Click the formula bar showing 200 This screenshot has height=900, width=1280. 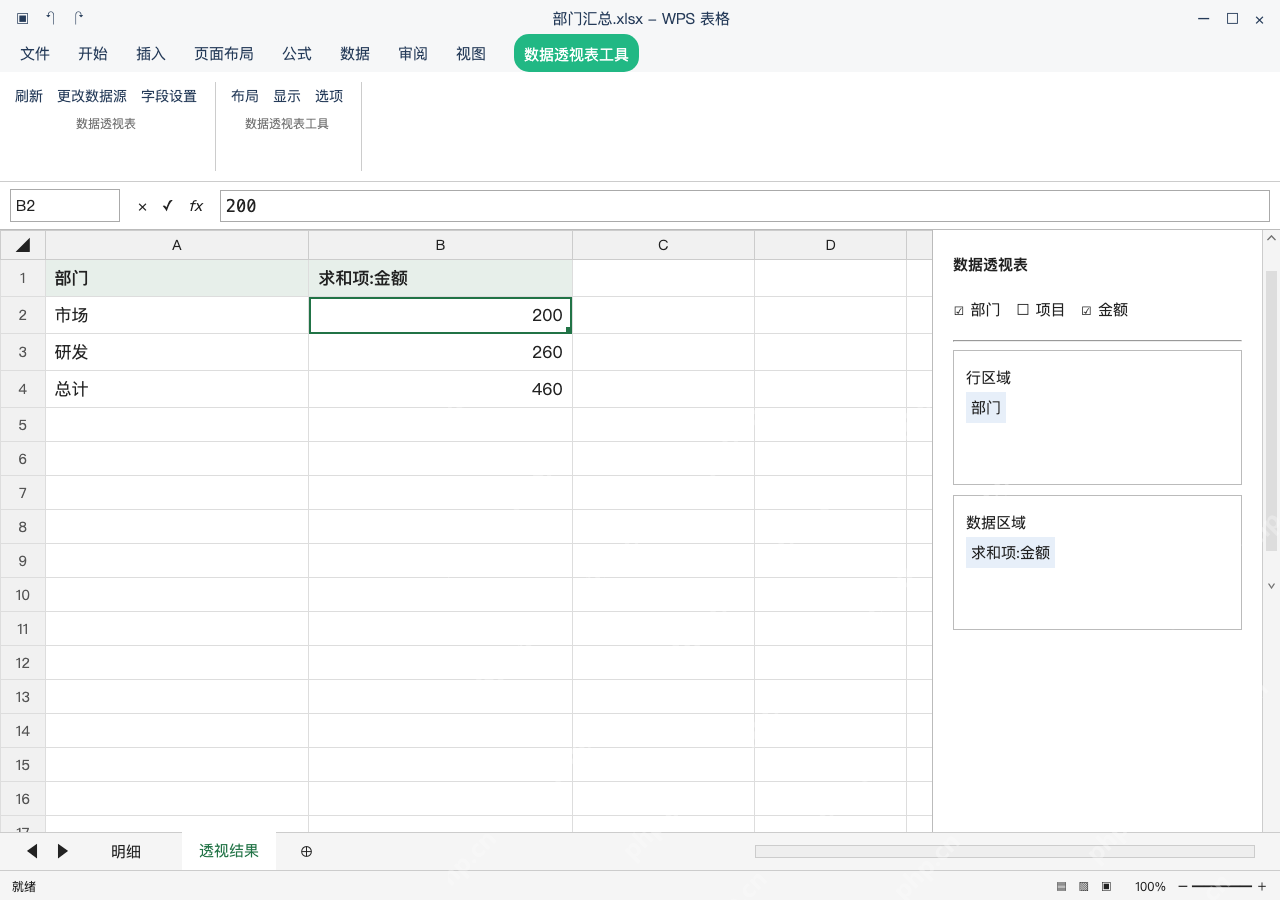point(744,206)
